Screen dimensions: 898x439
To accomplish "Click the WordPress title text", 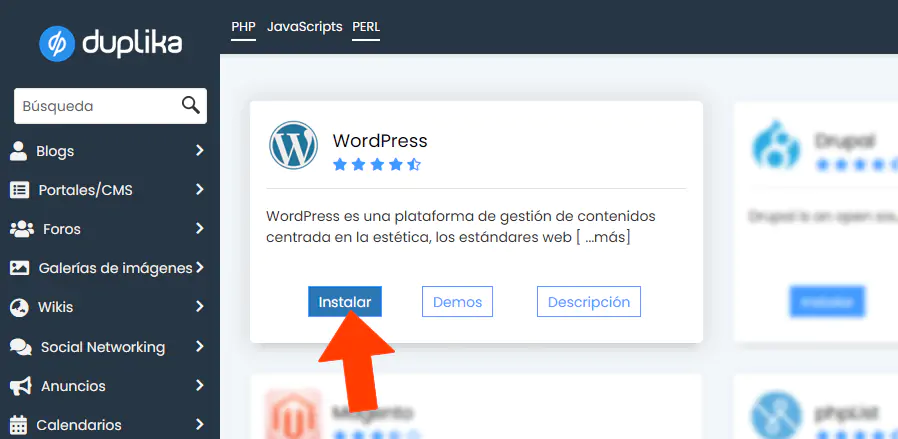I will click(x=380, y=141).
